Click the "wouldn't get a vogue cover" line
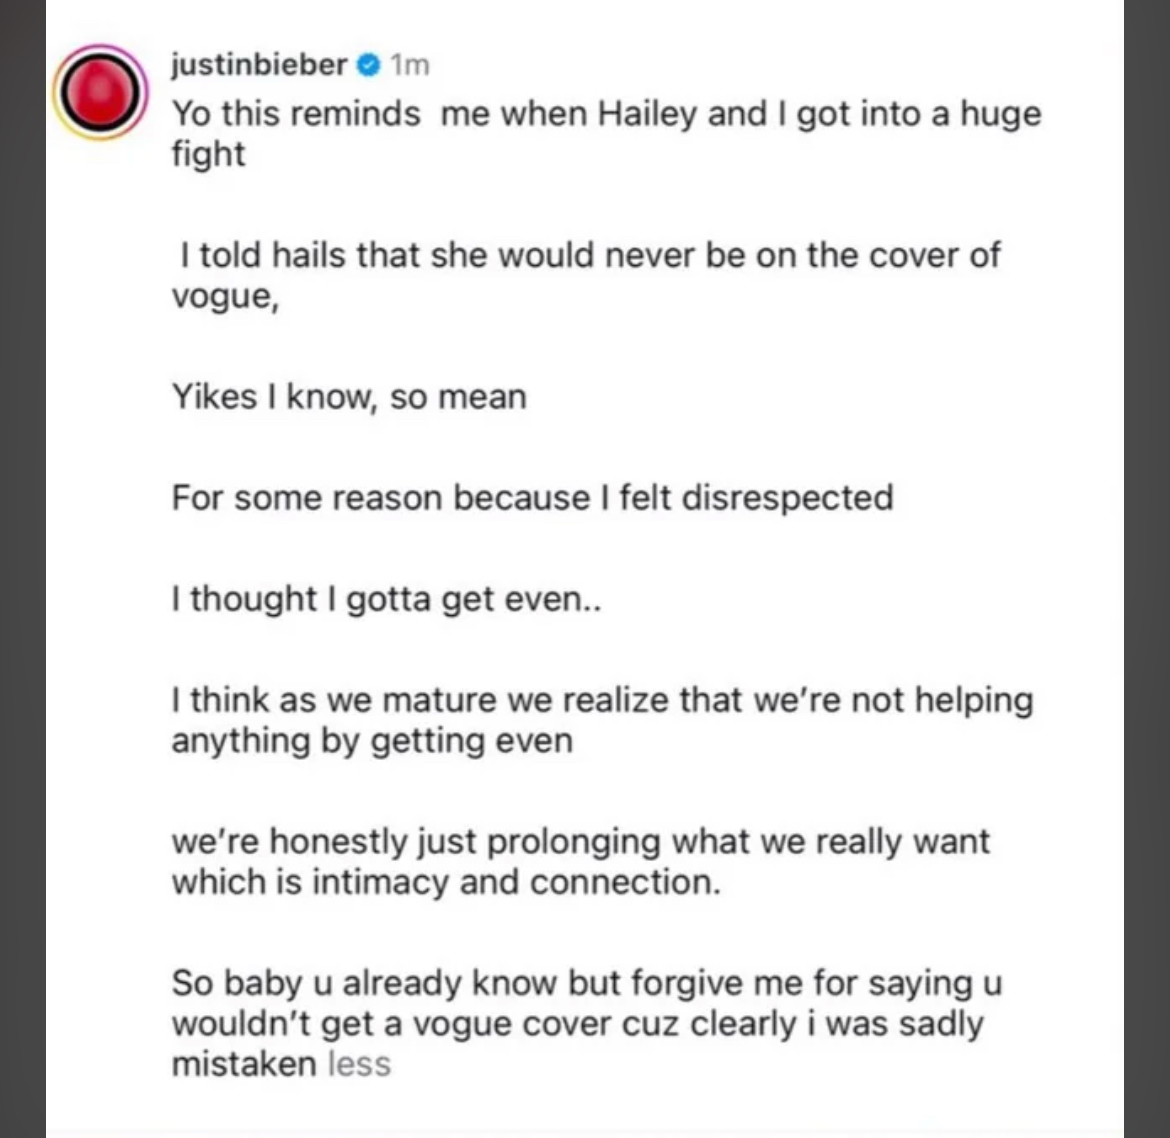The image size is (1170, 1138). 578,1024
